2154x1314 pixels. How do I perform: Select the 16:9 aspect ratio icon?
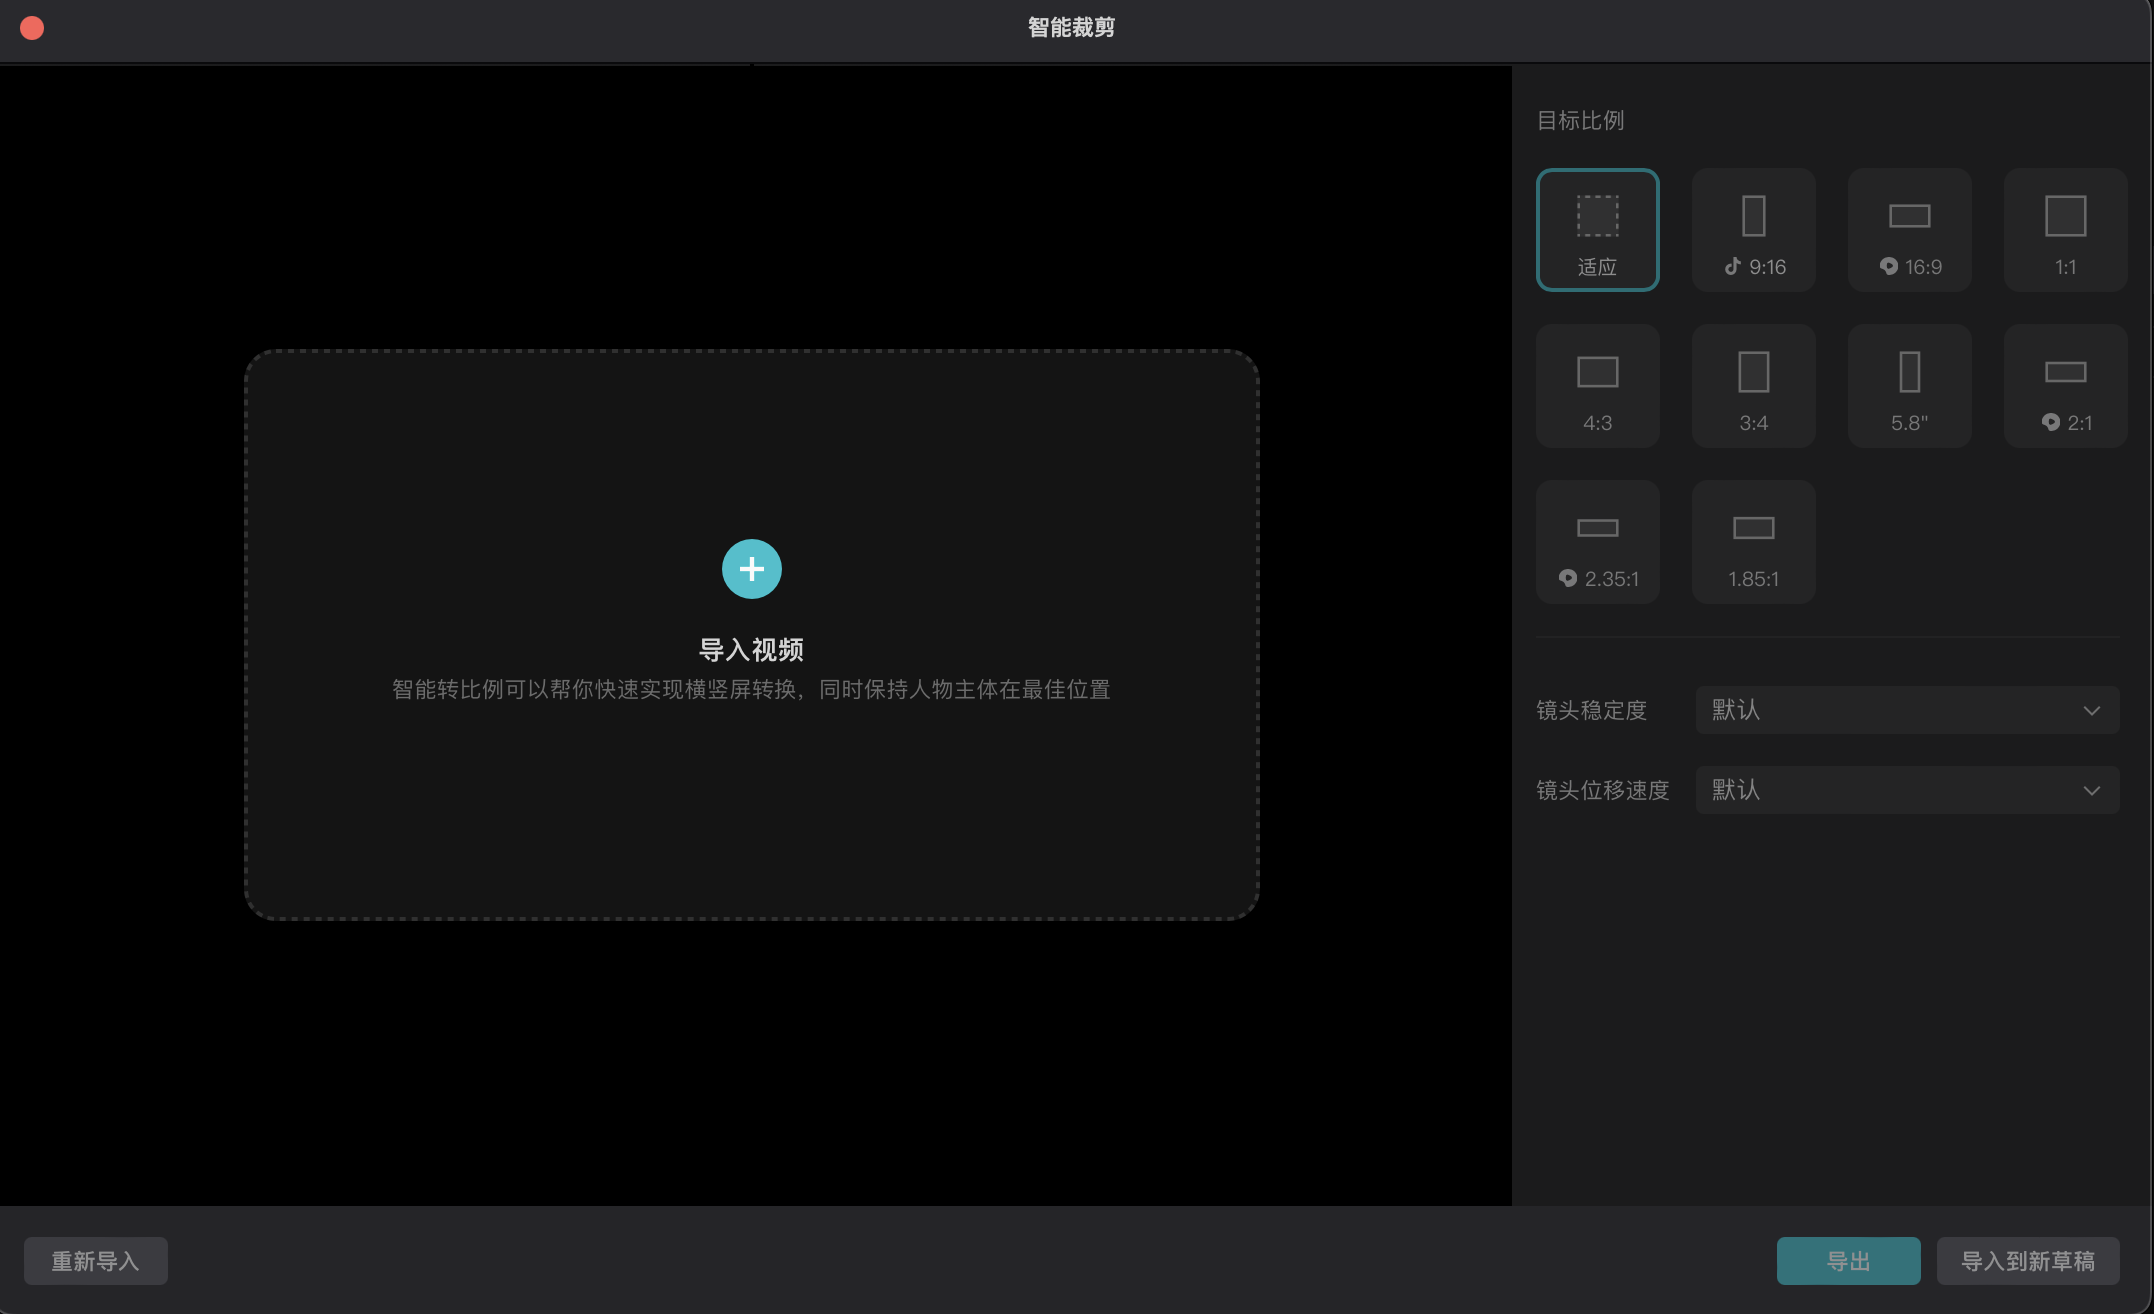tap(1909, 230)
